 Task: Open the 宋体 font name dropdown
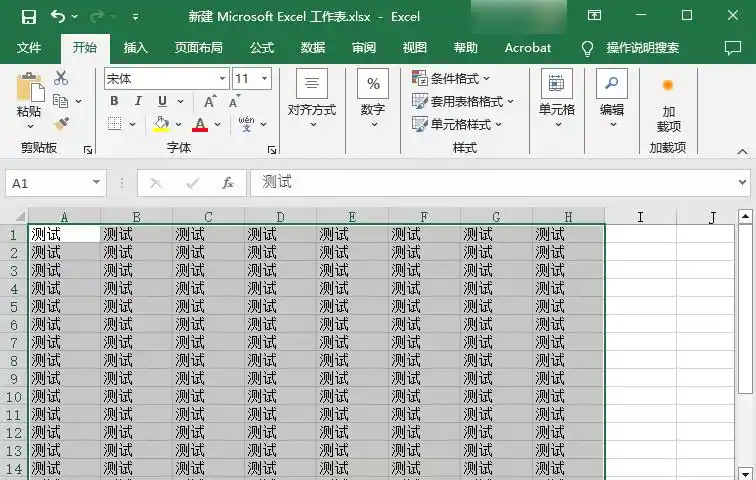point(222,78)
